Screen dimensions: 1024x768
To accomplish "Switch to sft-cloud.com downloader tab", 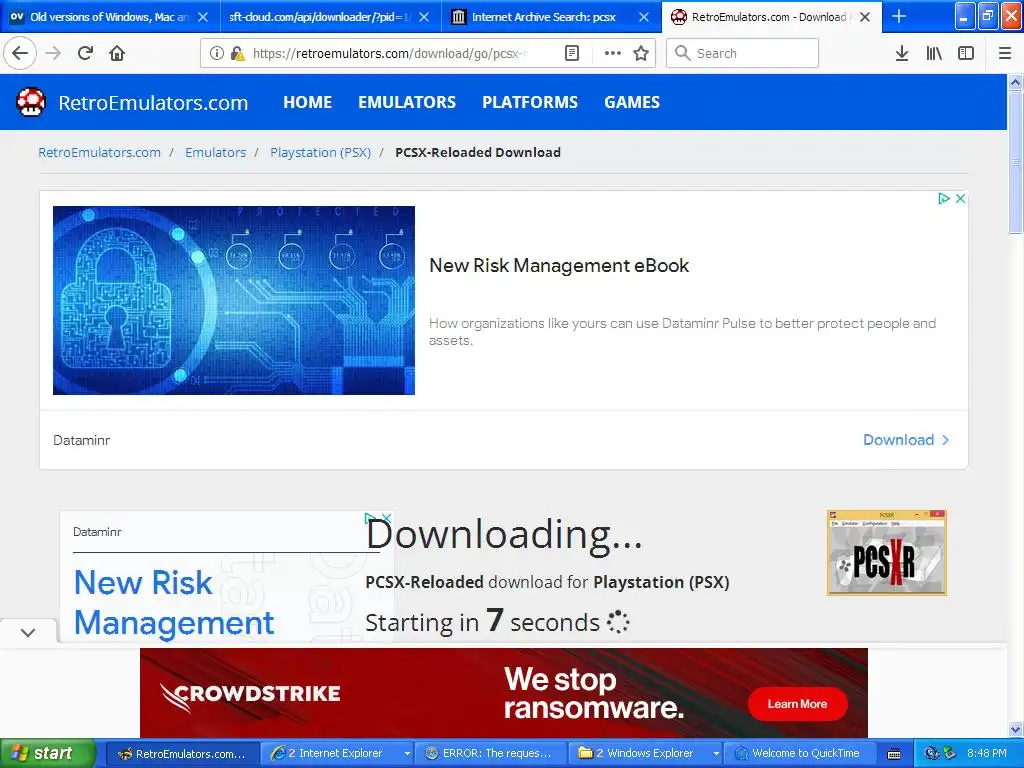I will coord(320,16).
